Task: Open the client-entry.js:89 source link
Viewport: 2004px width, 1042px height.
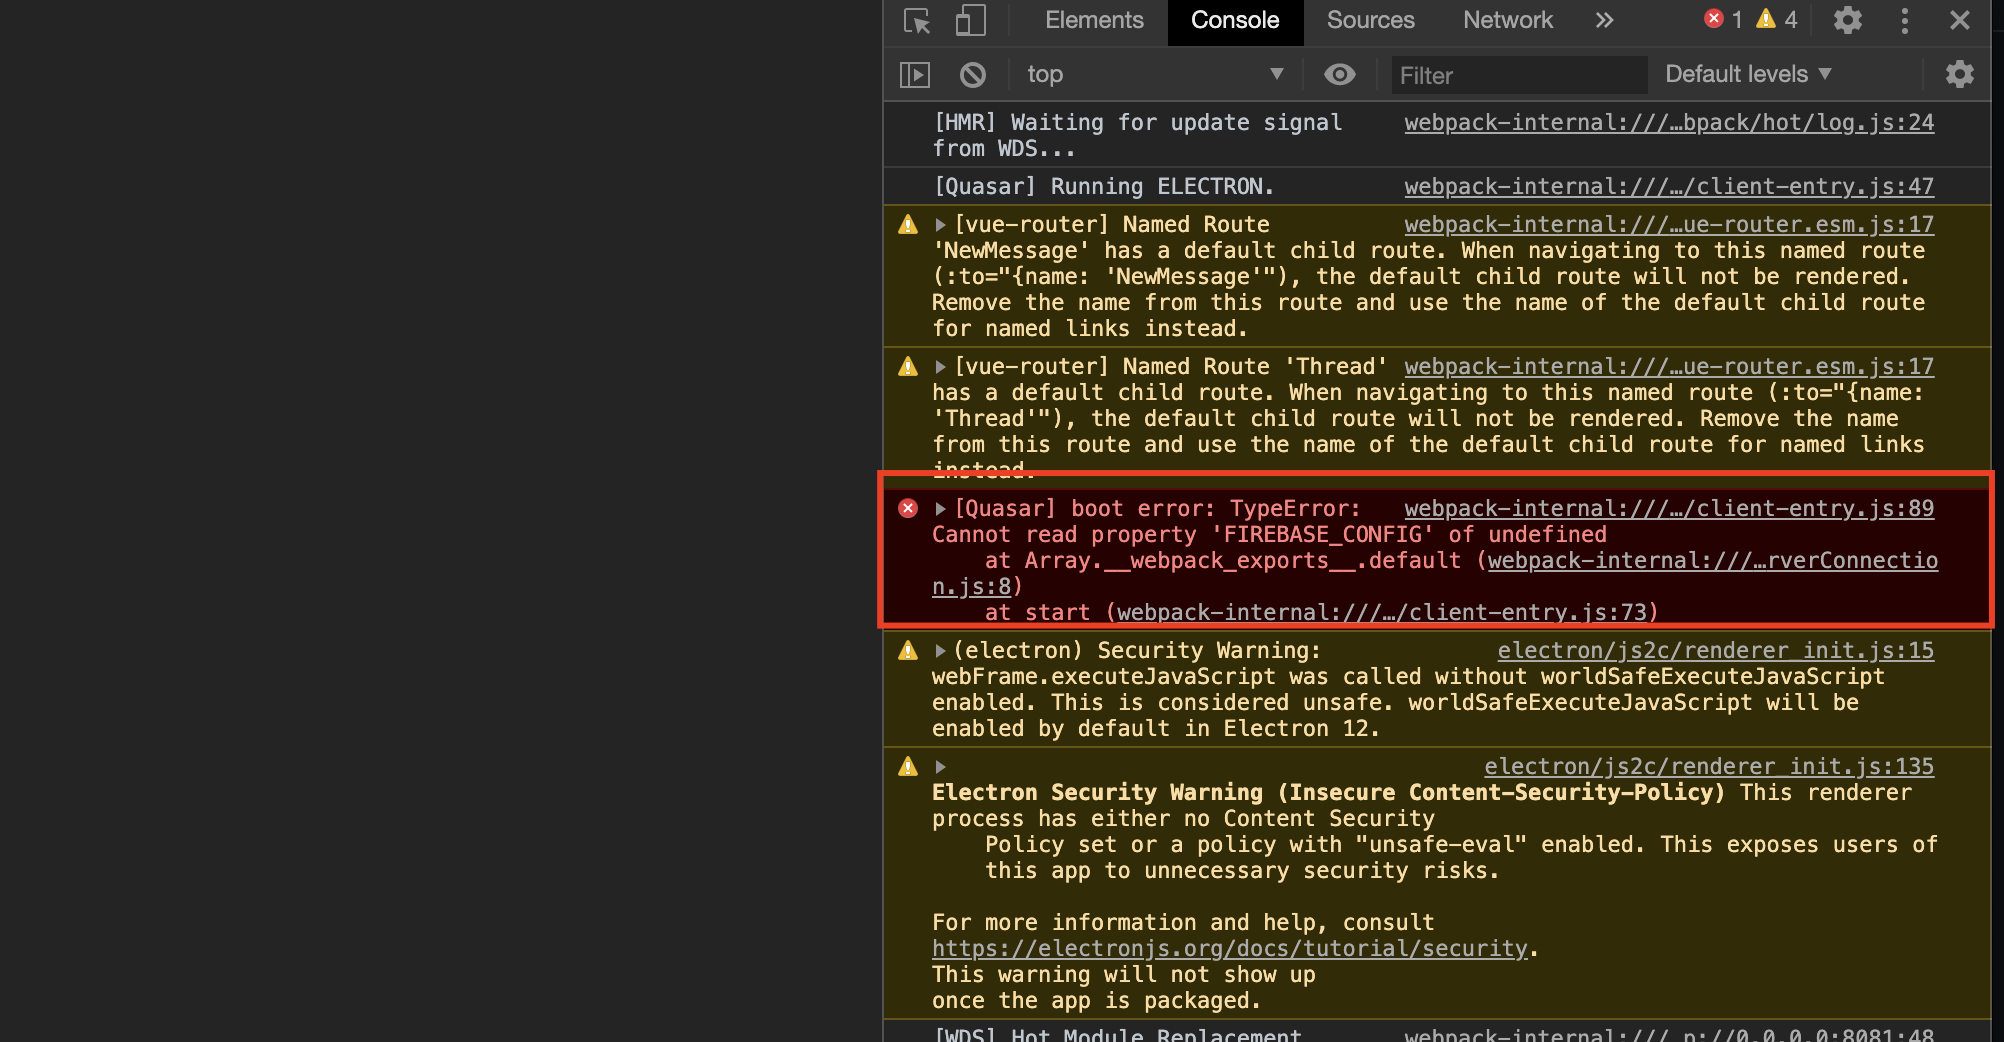Action: point(1668,508)
